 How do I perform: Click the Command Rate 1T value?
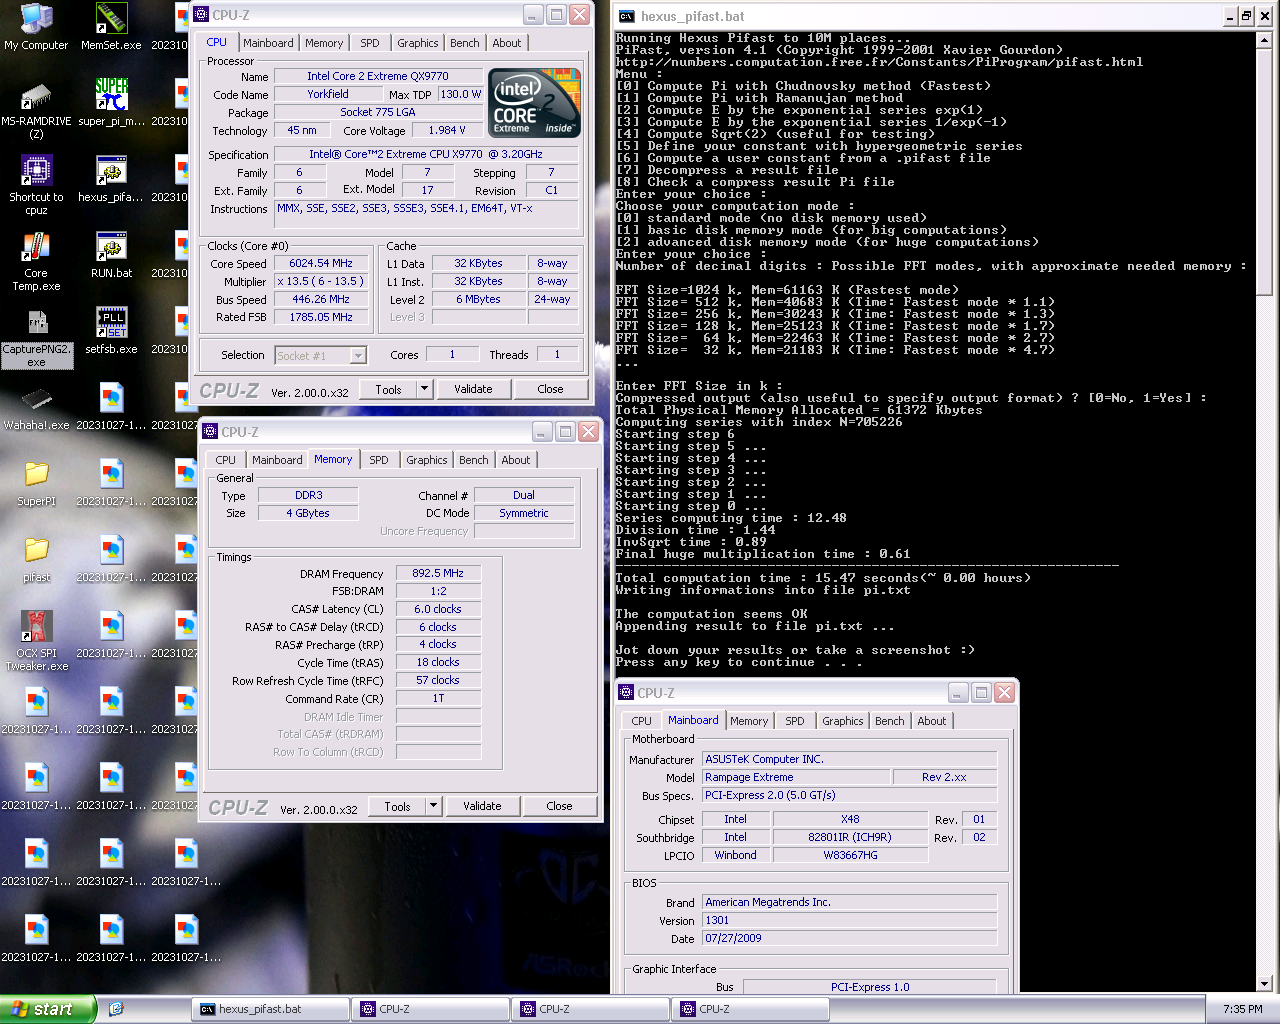tap(438, 698)
